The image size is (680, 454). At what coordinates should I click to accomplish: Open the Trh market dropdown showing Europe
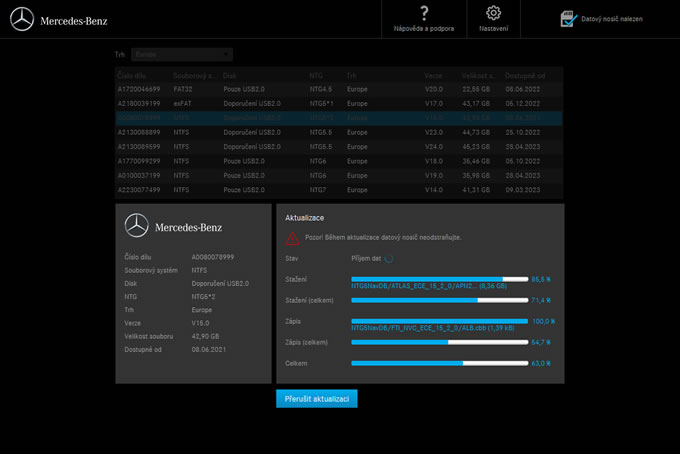pos(182,55)
